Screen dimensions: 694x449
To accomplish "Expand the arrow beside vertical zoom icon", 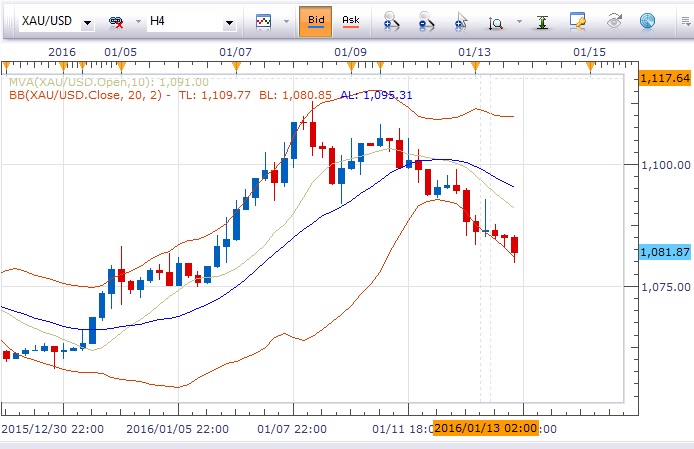I will click(x=519, y=21).
